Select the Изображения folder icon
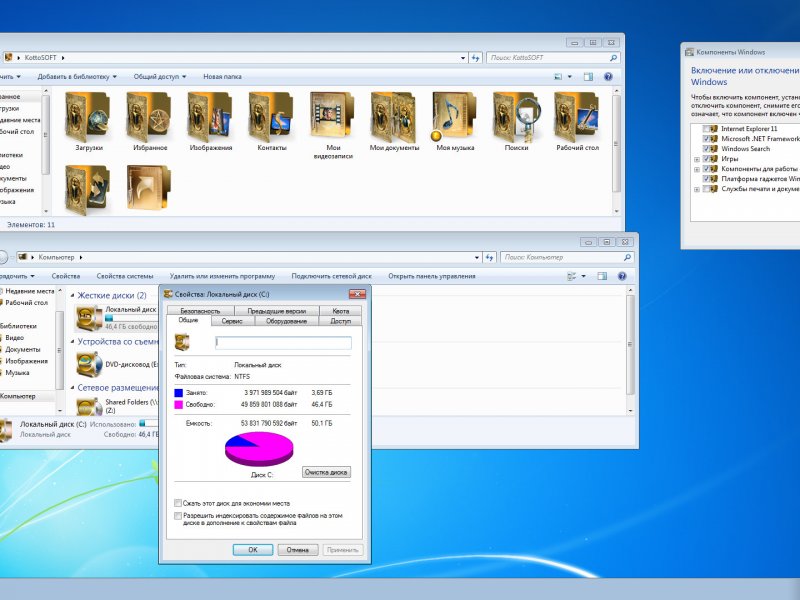The image size is (800, 600). click(x=210, y=117)
